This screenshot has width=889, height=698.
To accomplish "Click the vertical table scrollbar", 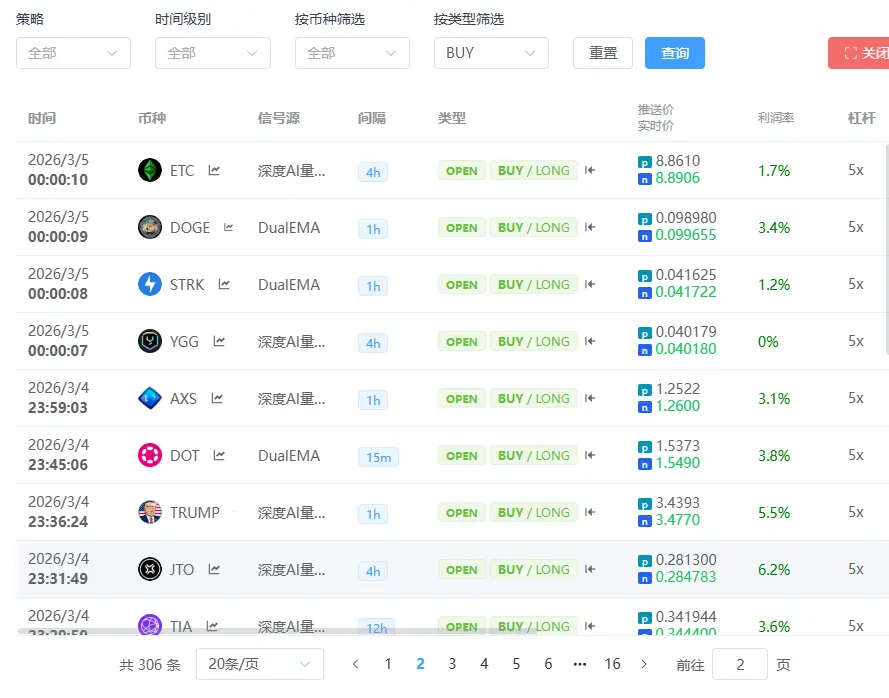I will tap(886, 249).
